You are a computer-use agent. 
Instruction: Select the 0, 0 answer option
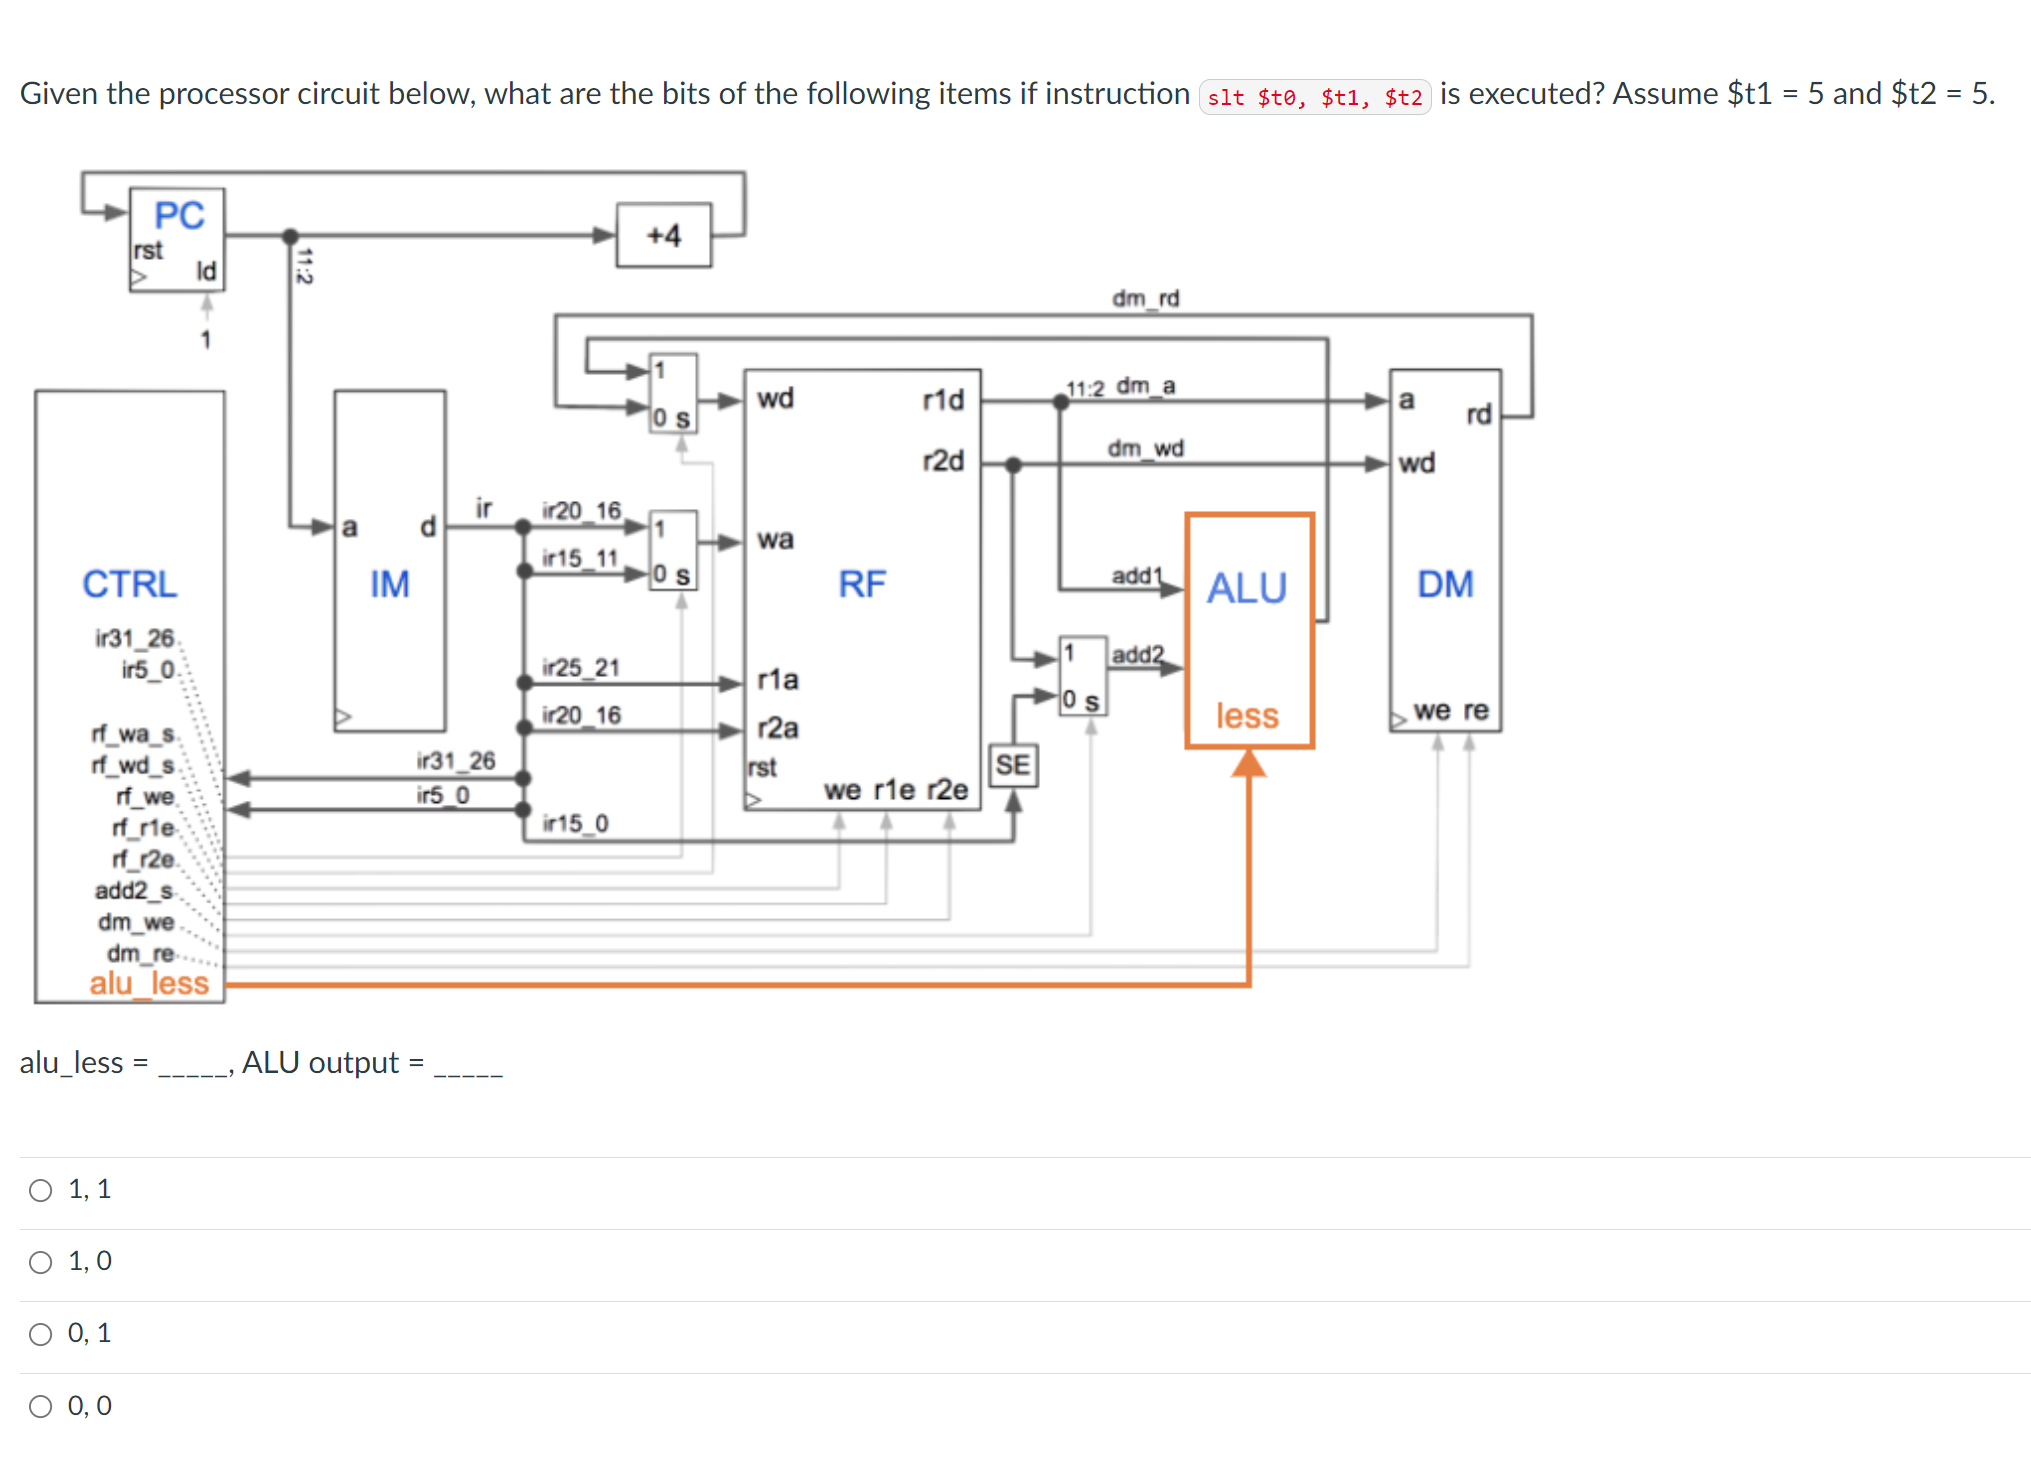click(x=41, y=1405)
